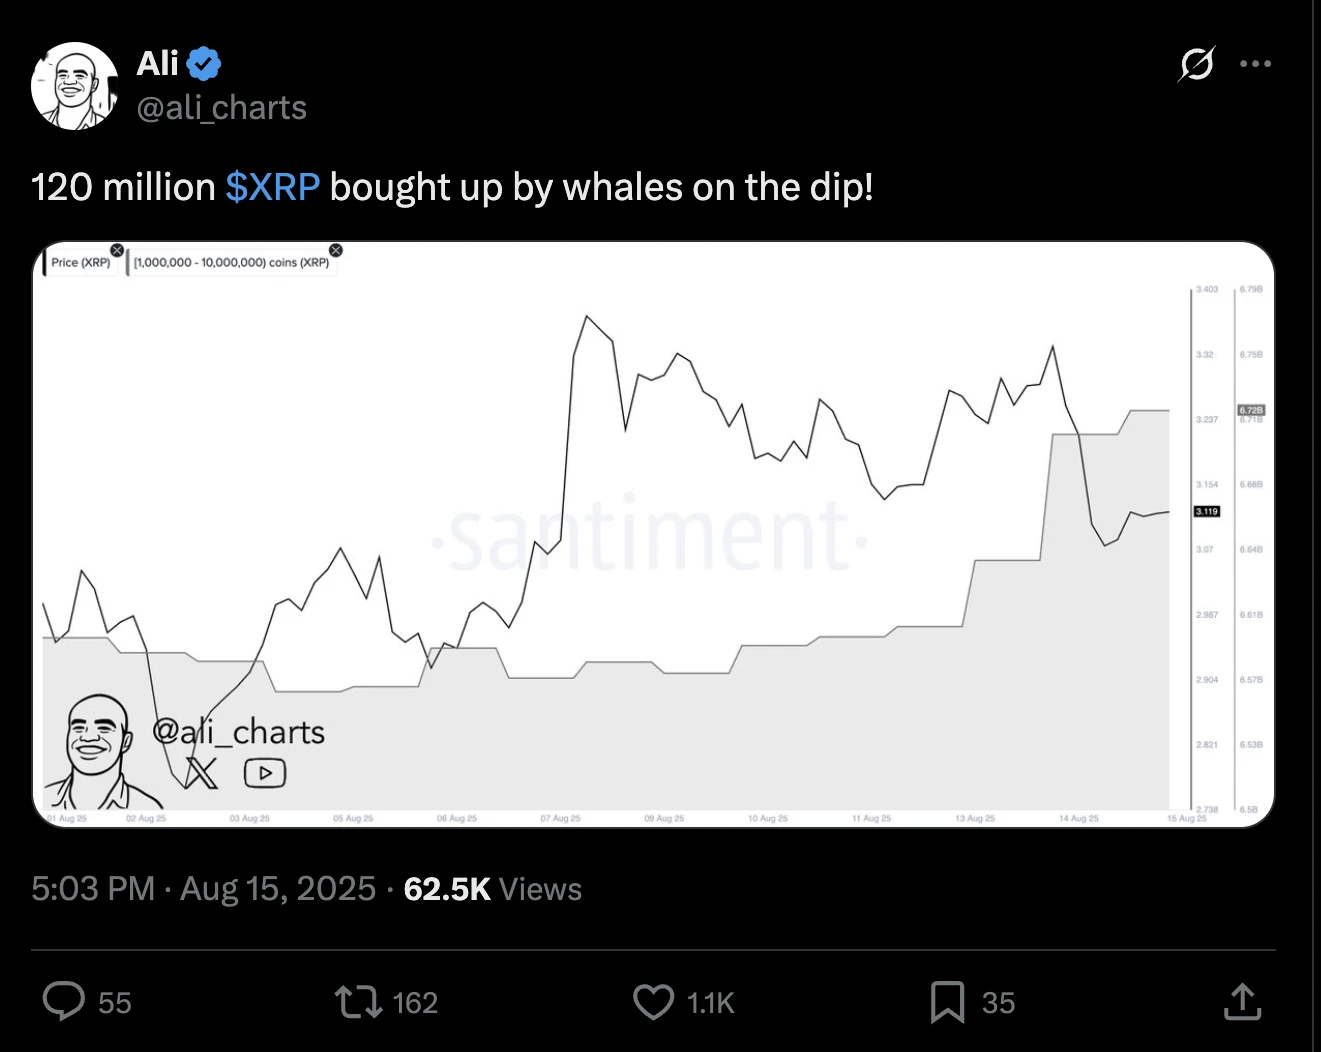
Task: Open the $XRP cashtag link
Action: [272, 187]
